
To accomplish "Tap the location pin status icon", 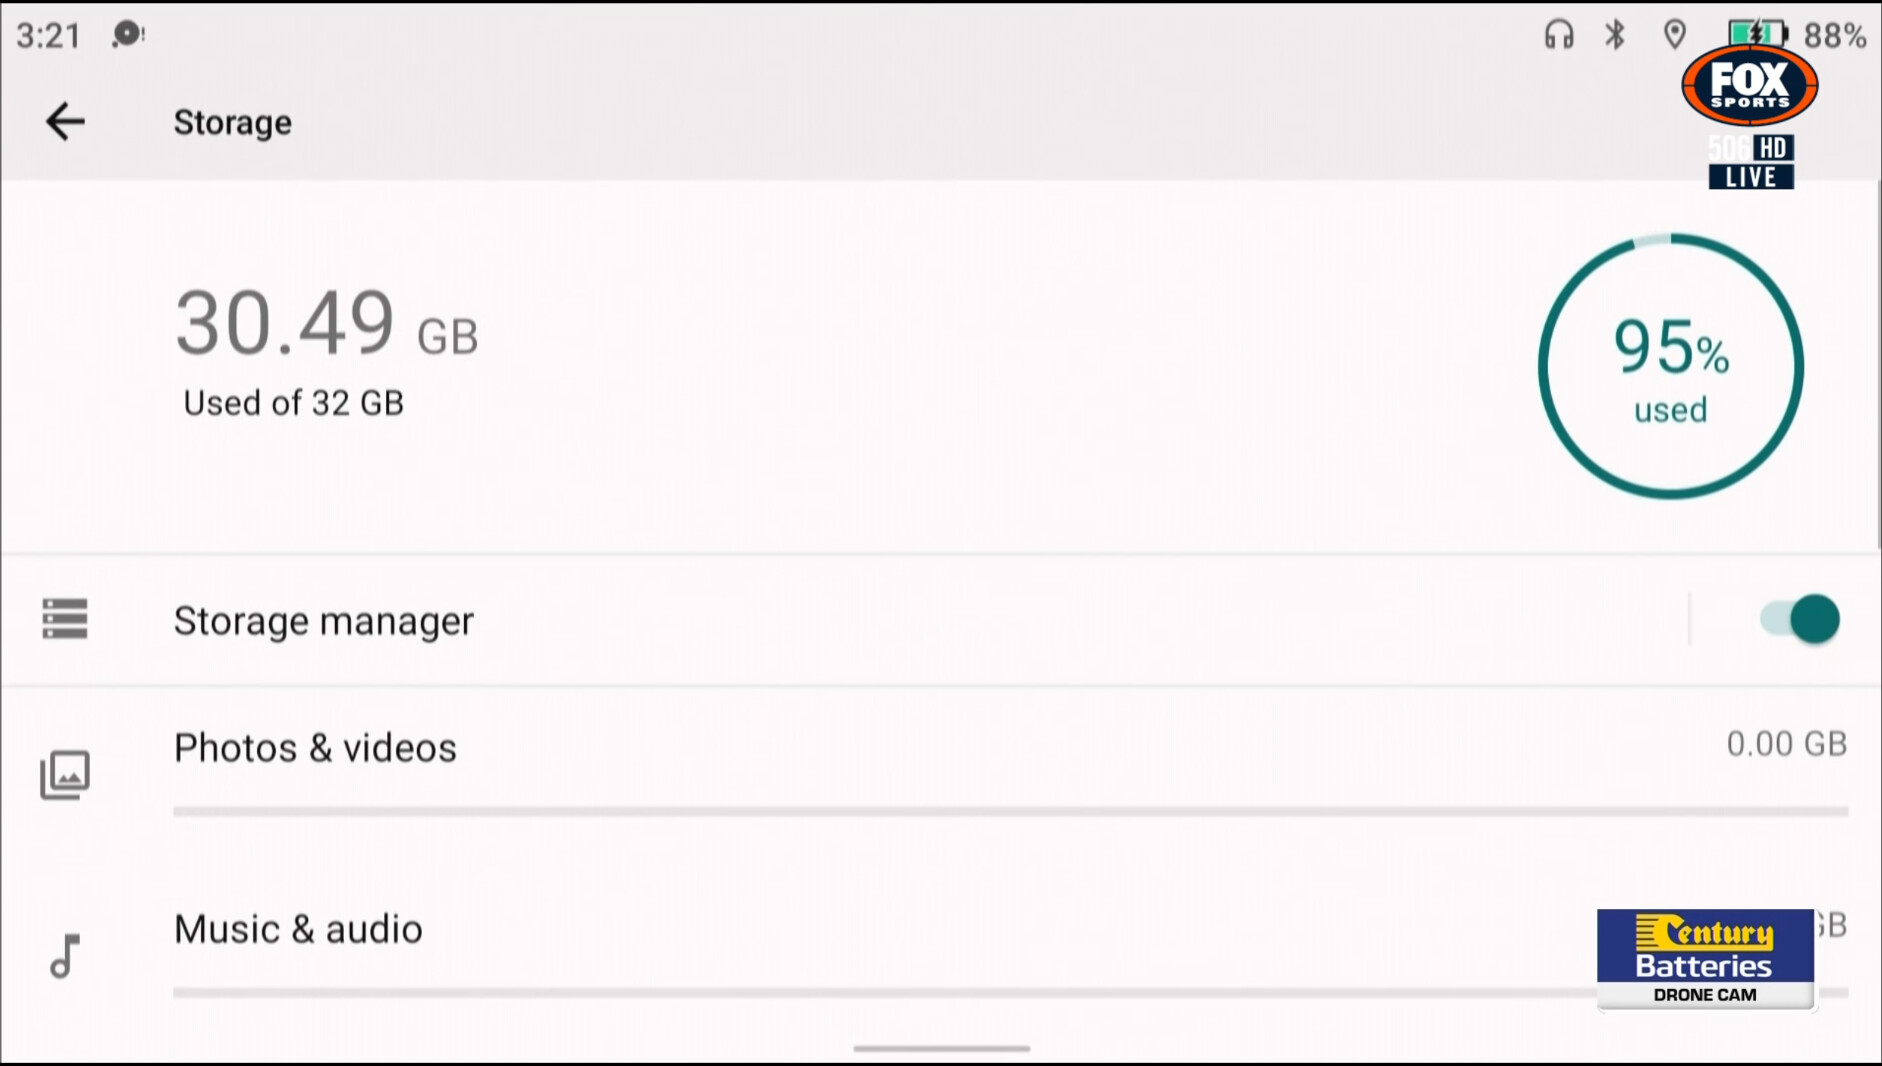I will click(1675, 35).
